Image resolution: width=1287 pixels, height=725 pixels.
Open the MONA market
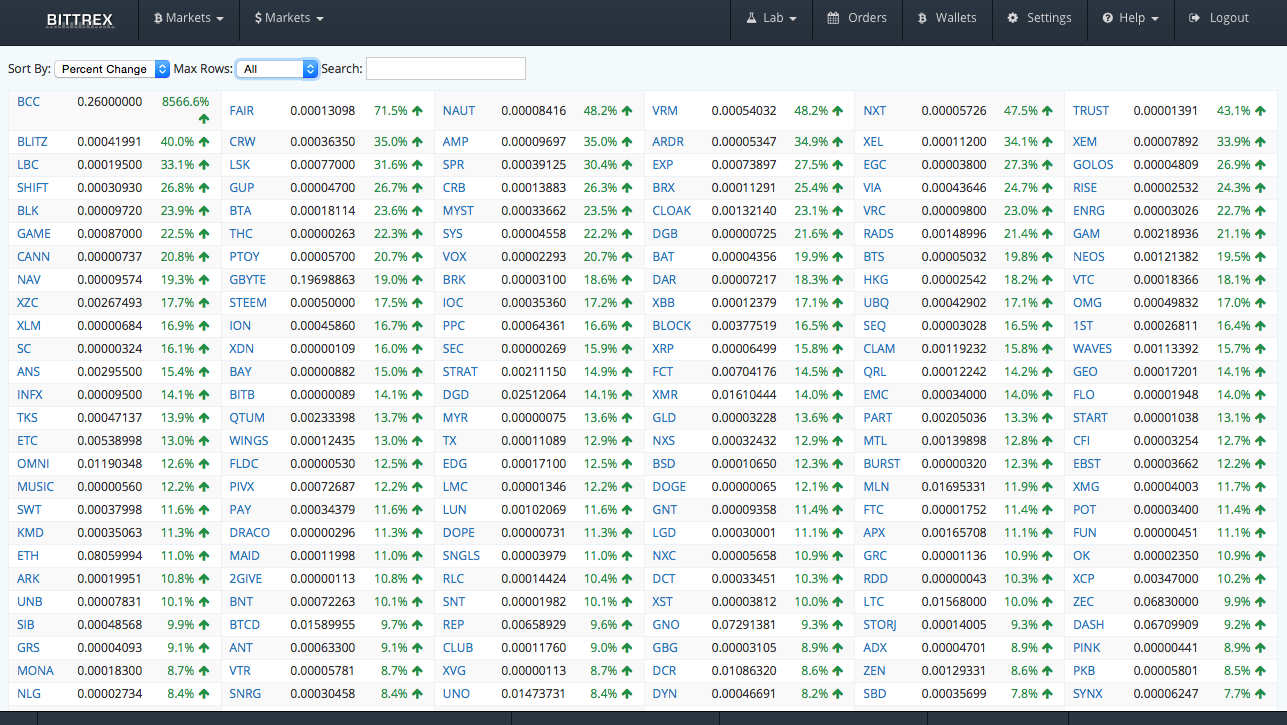click(35, 671)
